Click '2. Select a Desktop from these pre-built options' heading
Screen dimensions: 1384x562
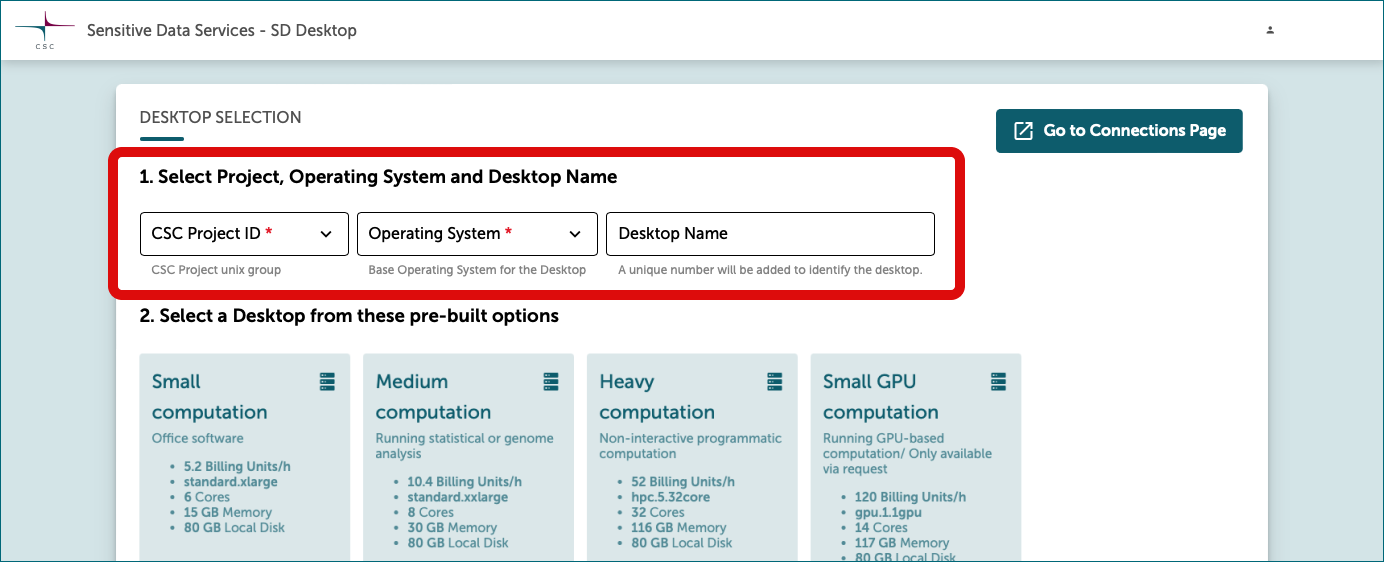[349, 316]
